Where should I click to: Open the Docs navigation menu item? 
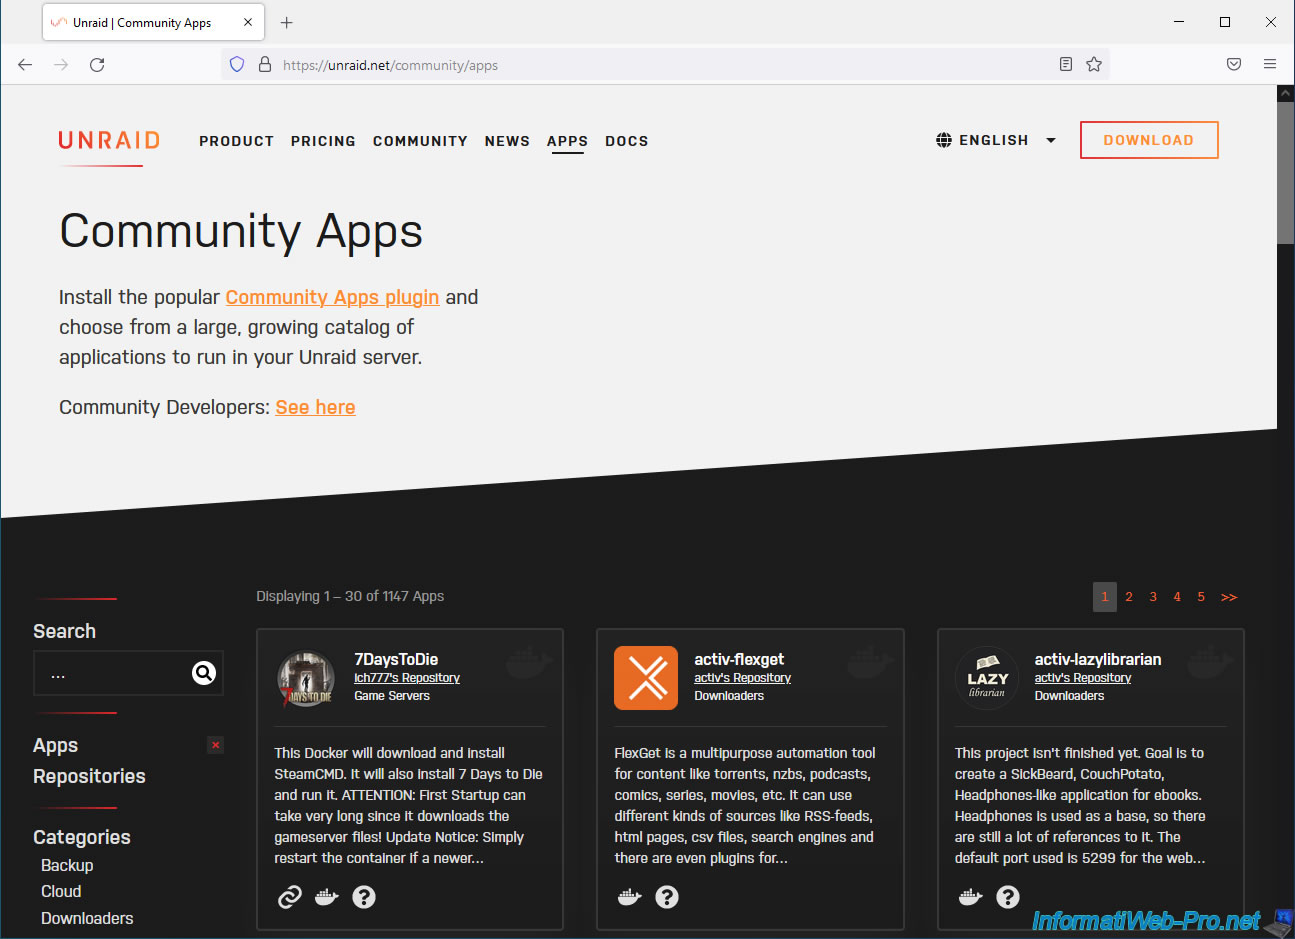click(x=627, y=141)
